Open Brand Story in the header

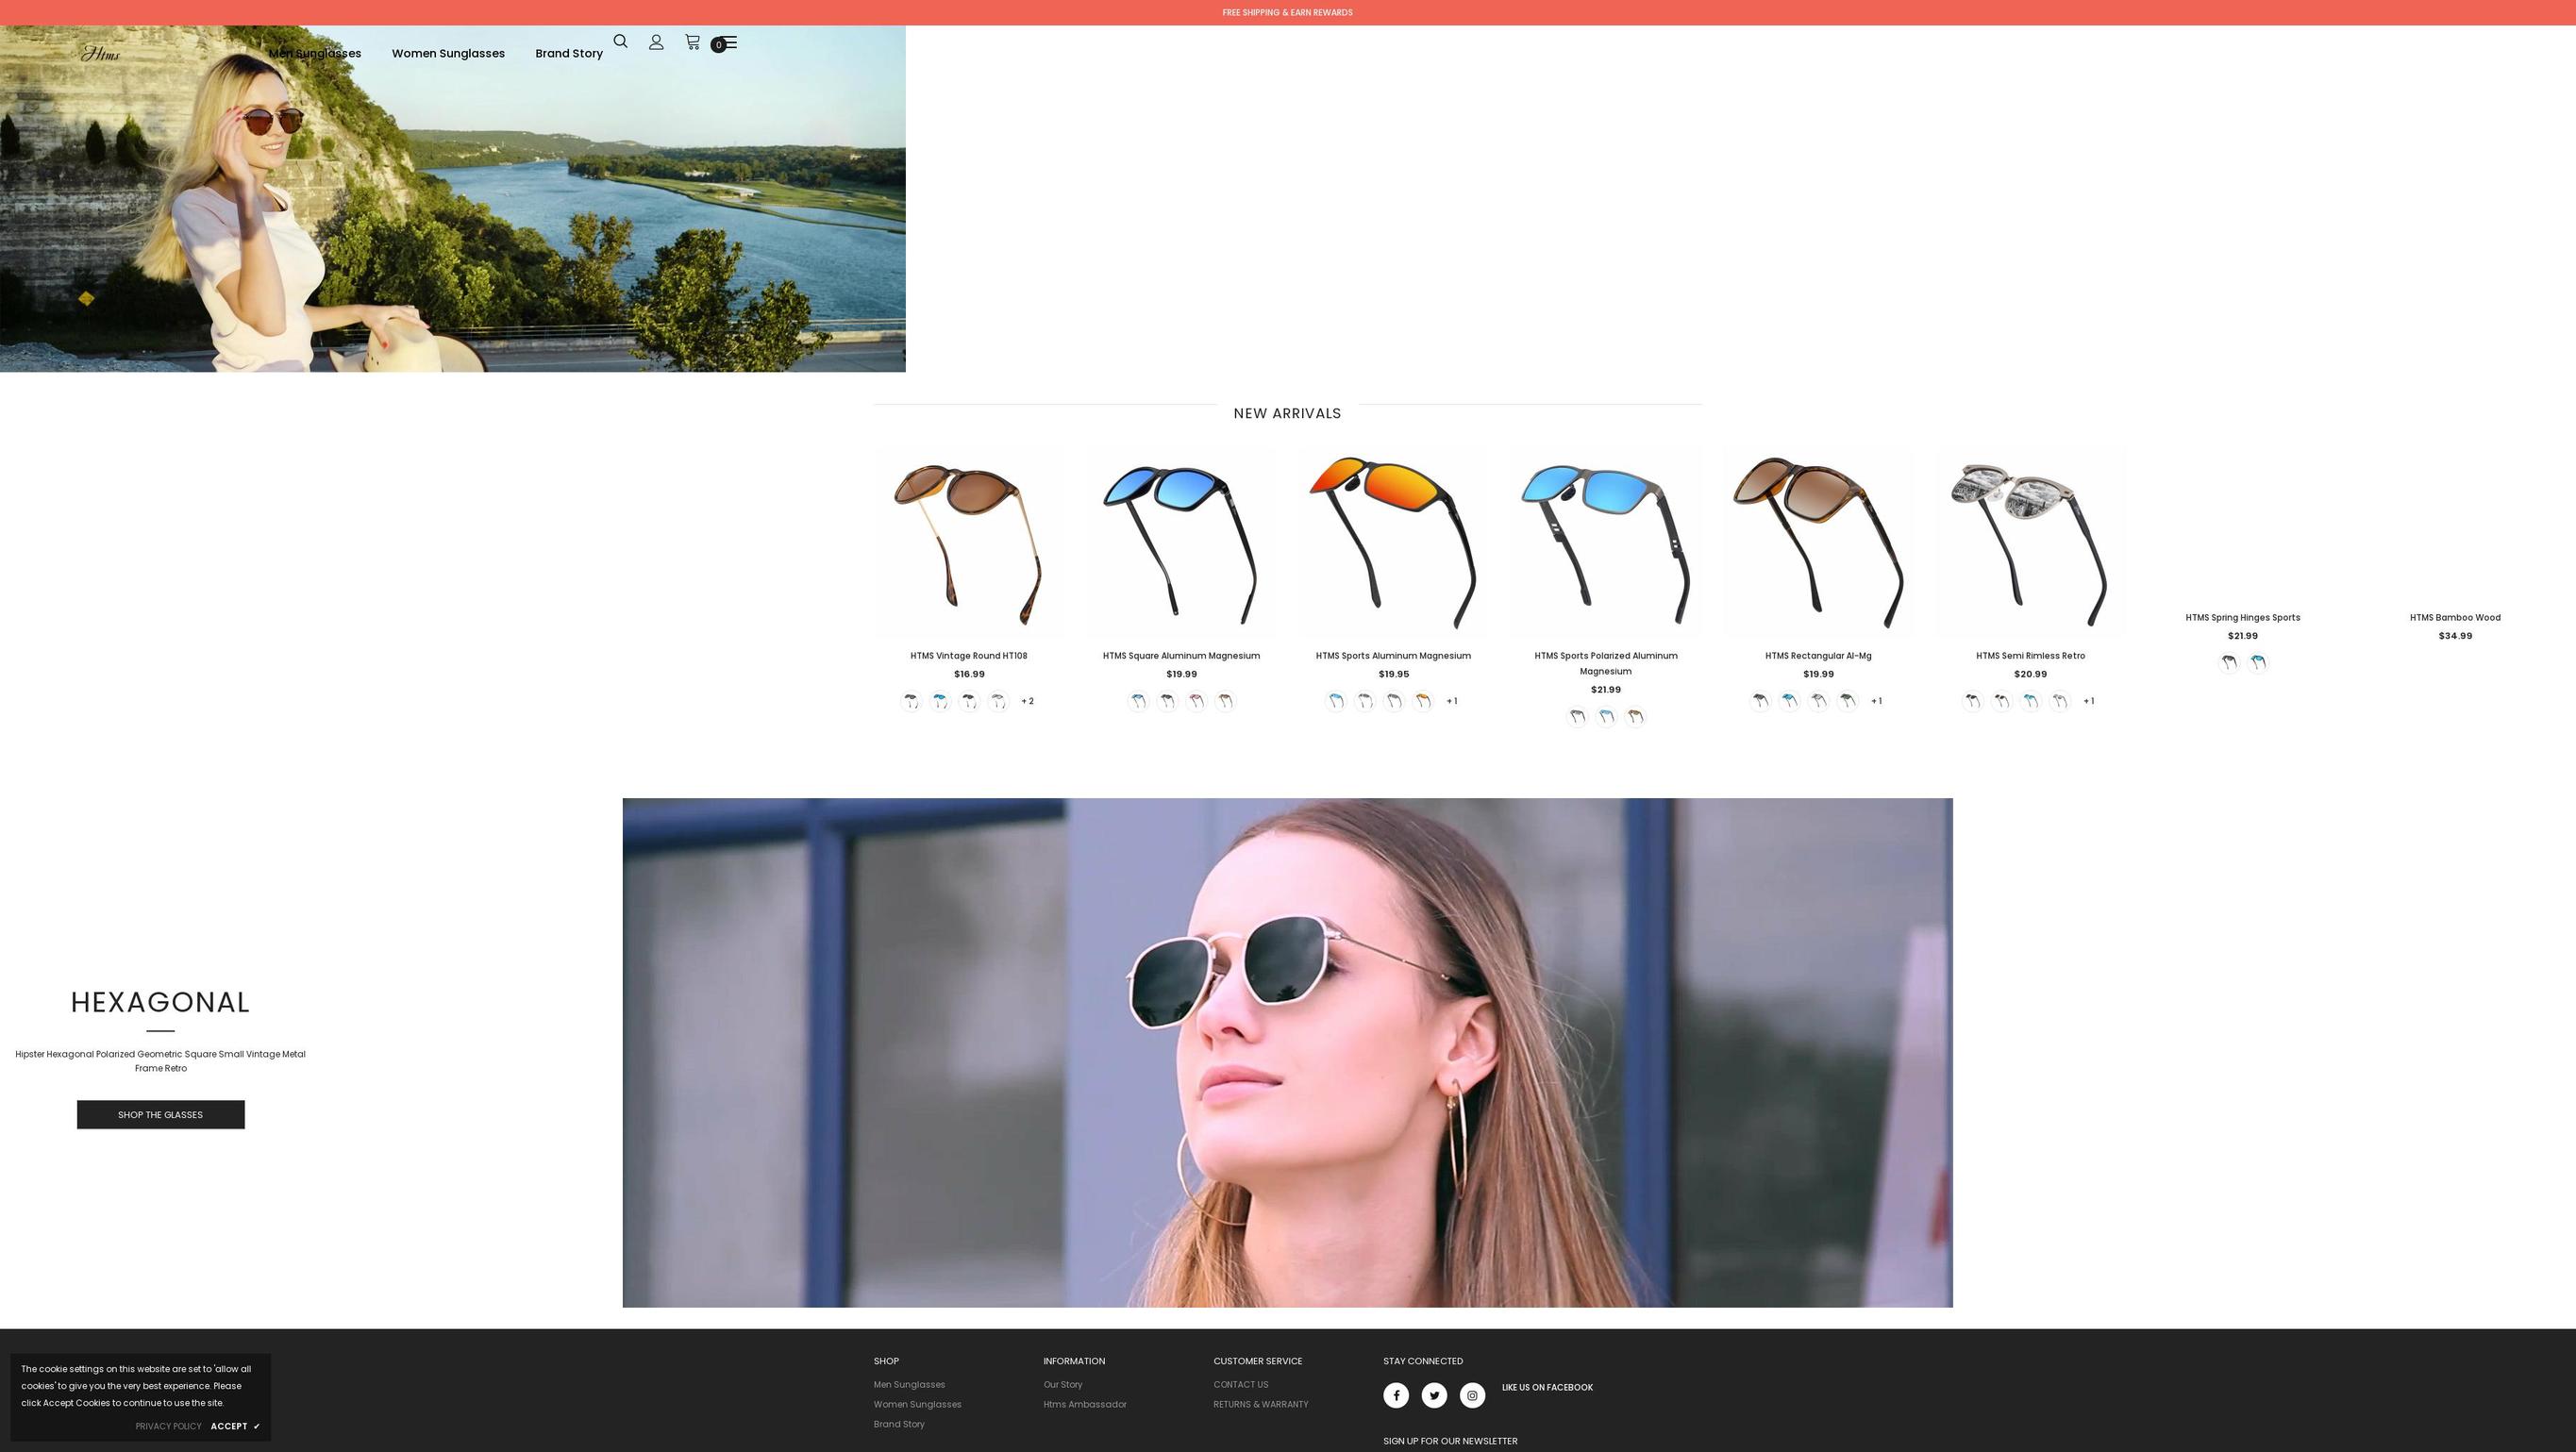(x=569, y=54)
